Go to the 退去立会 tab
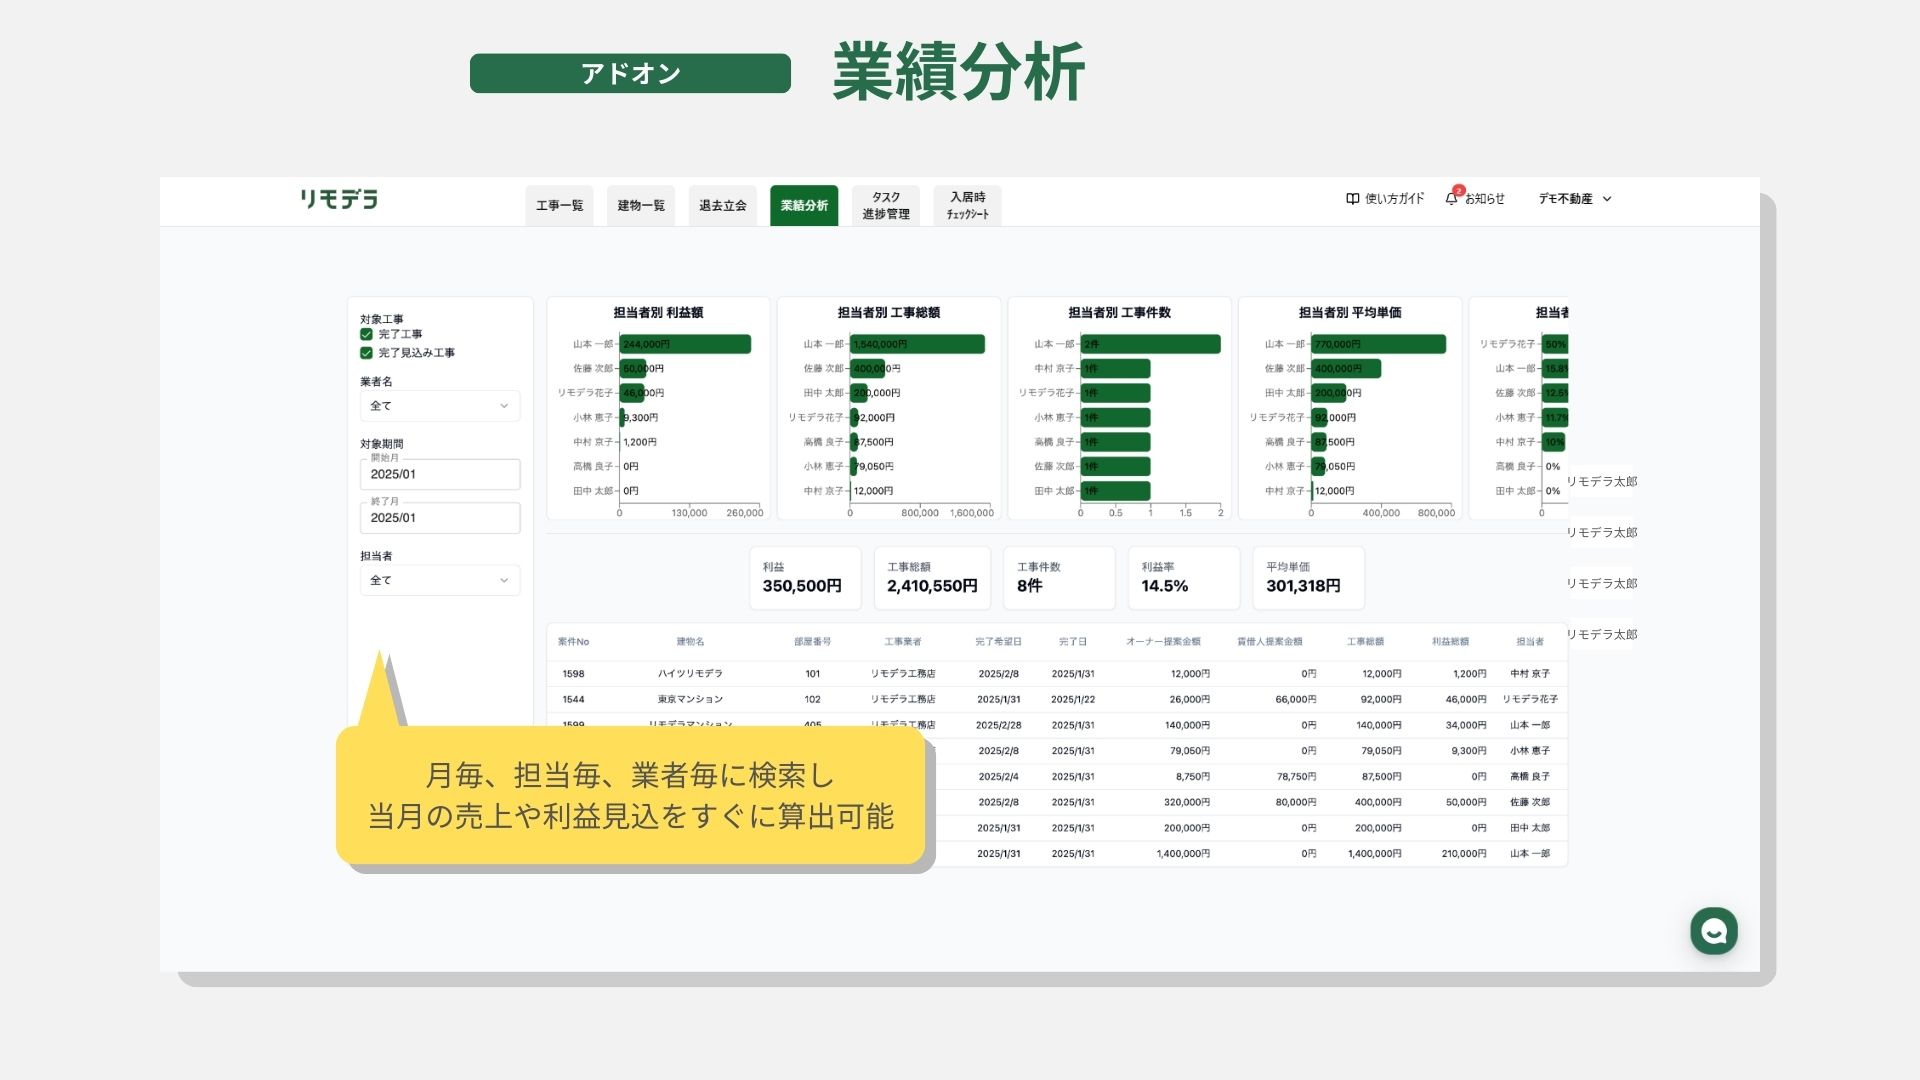The image size is (1920, 1080). 722,206
